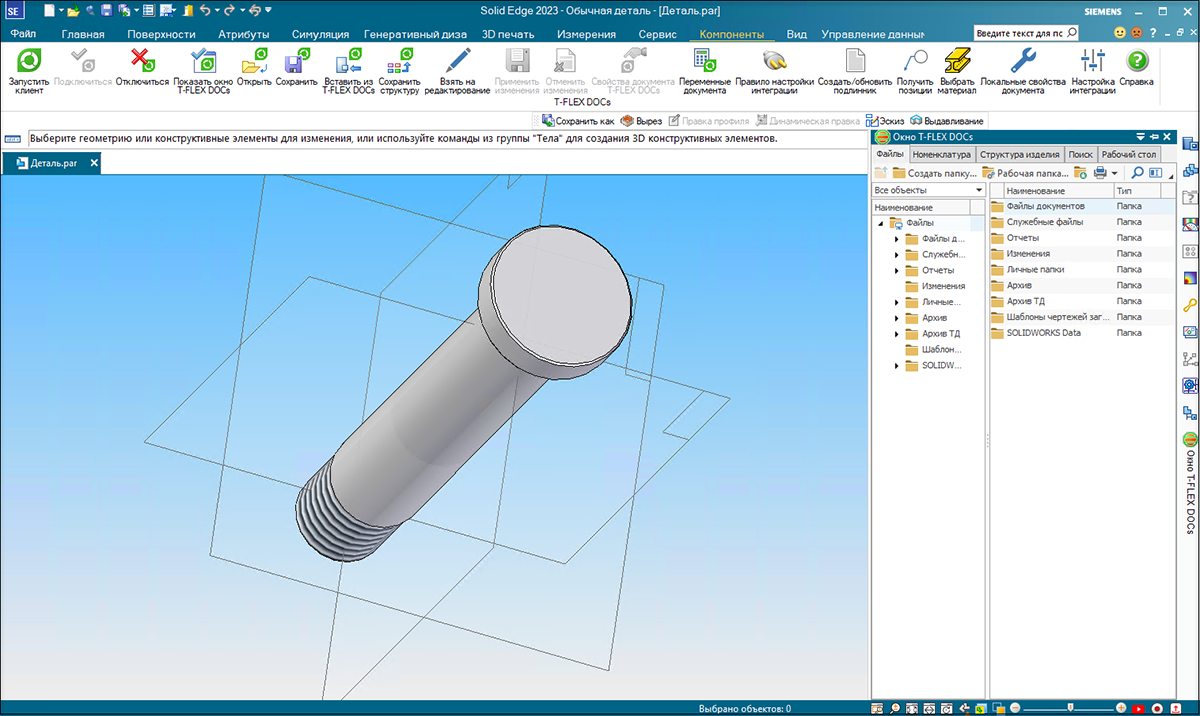Click Сохранить как in the command bar

point(578,120)
